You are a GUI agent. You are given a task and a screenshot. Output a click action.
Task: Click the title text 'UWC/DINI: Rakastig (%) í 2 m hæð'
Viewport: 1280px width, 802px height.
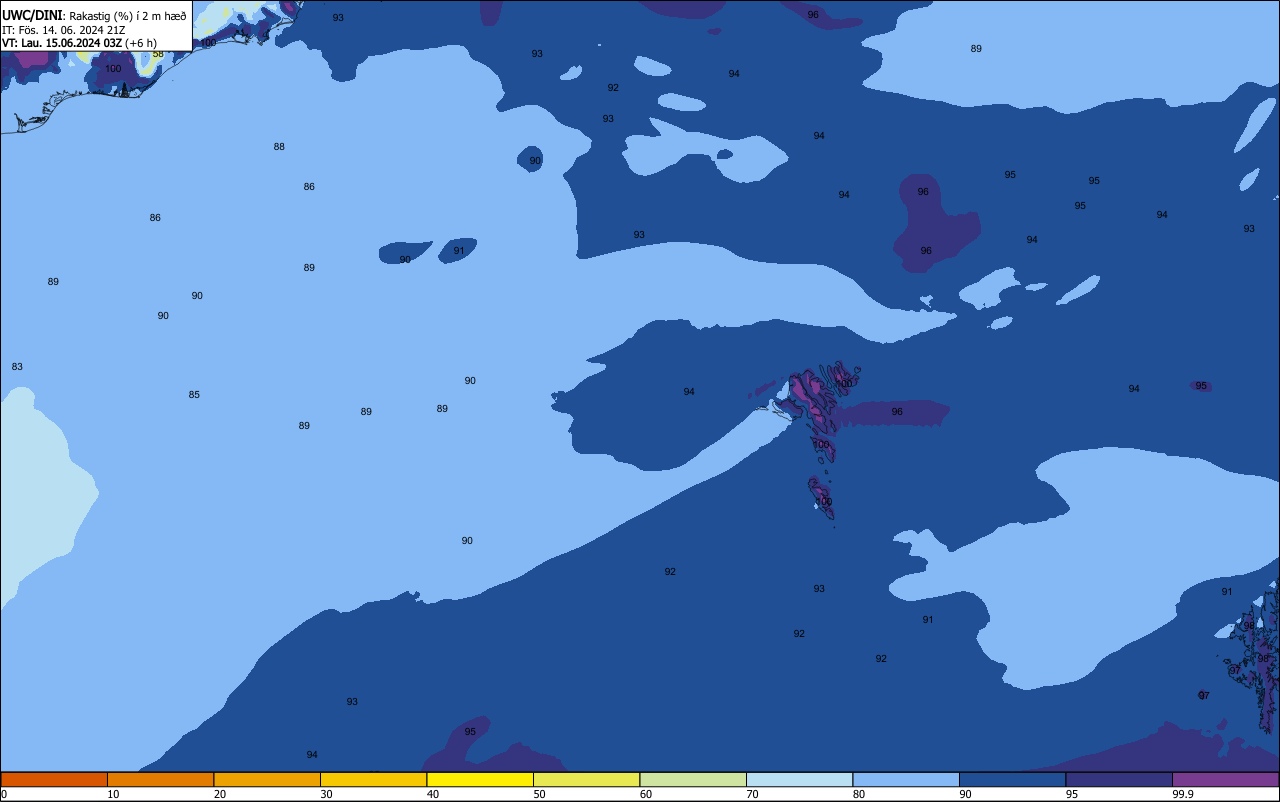tap(94, 15)
